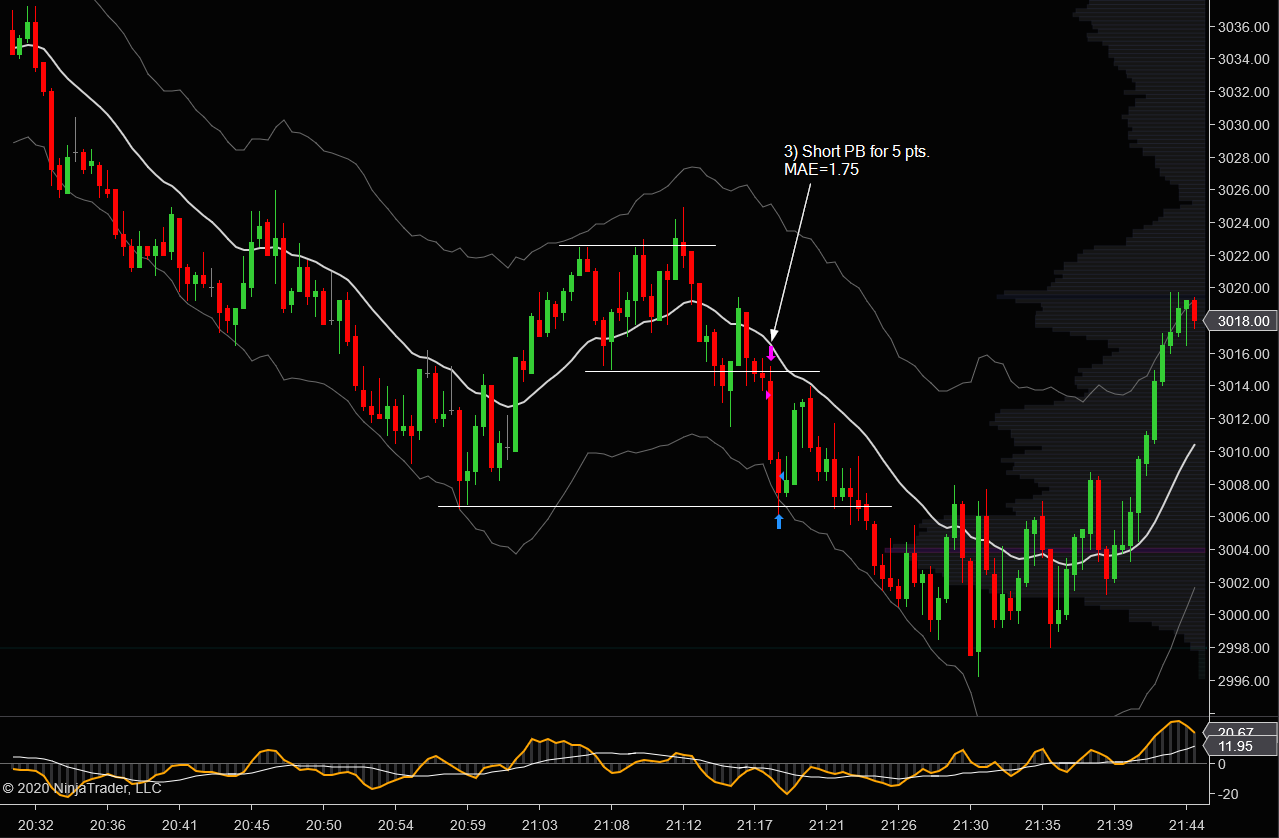Click the 2998.00 price axis label
The height and width of the screenshot is (838, 1279).
pyautogui.click(x=1244, y=648)
